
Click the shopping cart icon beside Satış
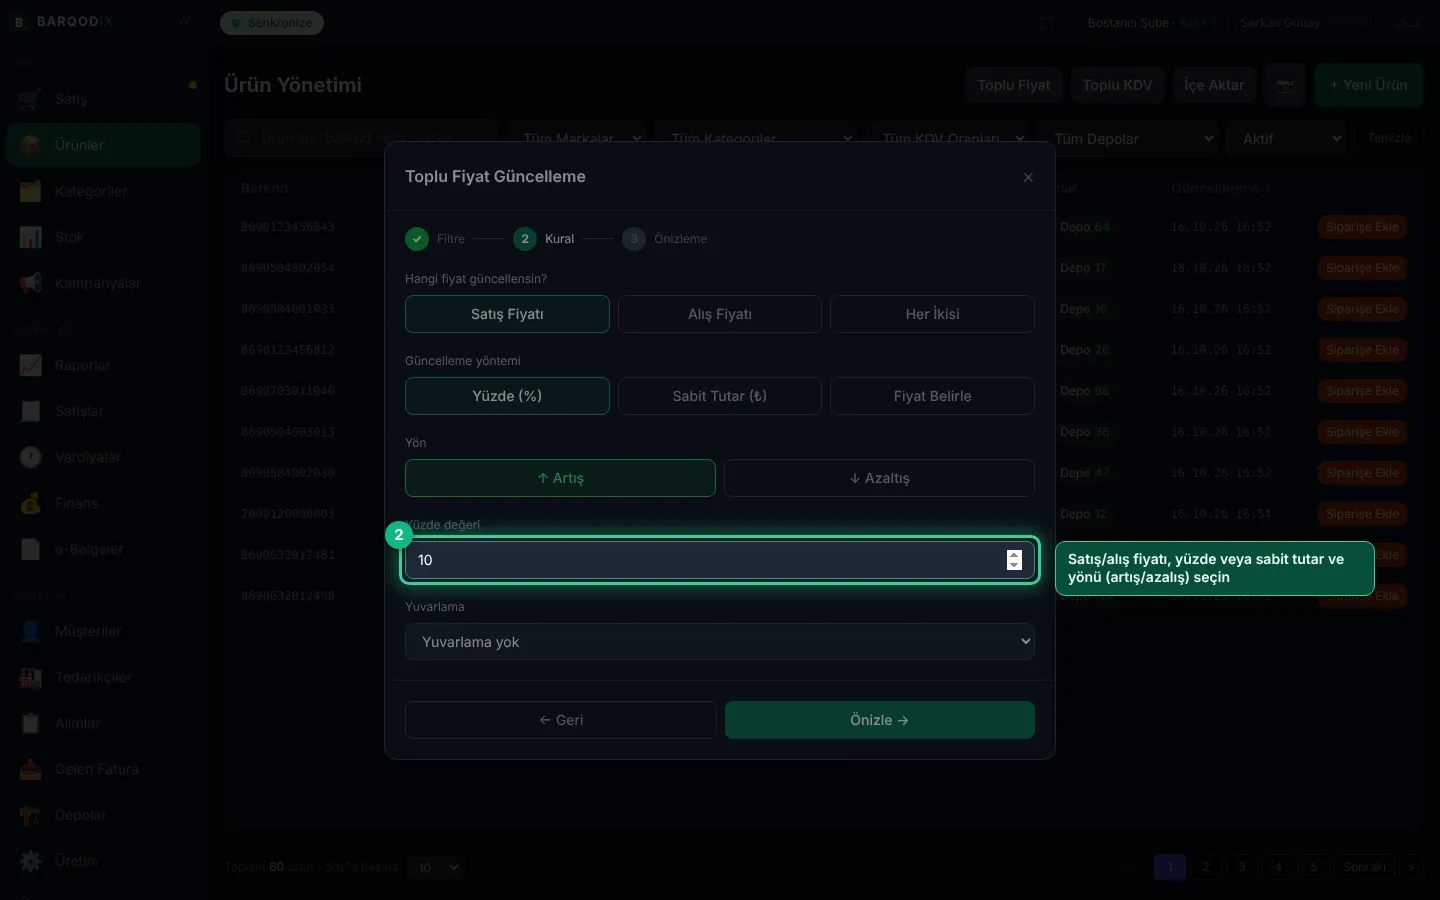[x=31, y=99]
